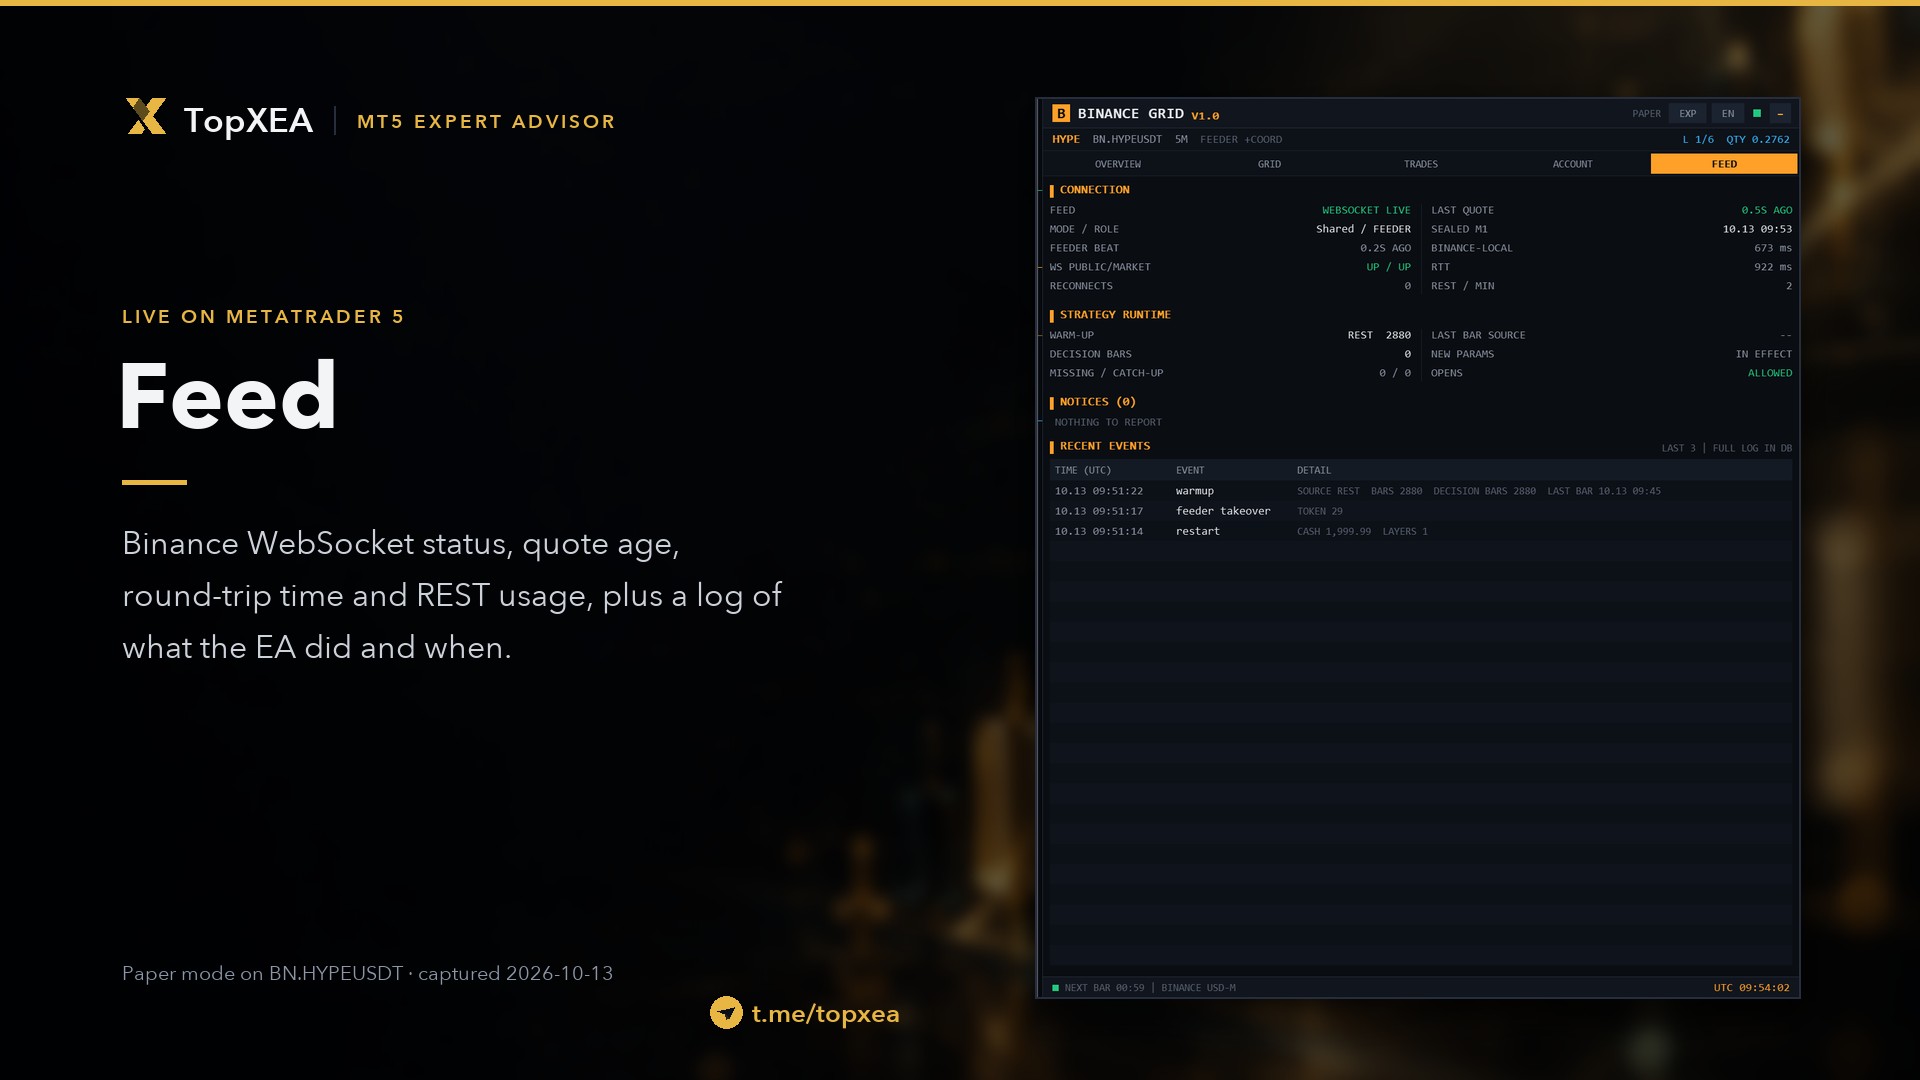
Task: Switch to the OVERVIEW tab
Action: click(1117, 164)
